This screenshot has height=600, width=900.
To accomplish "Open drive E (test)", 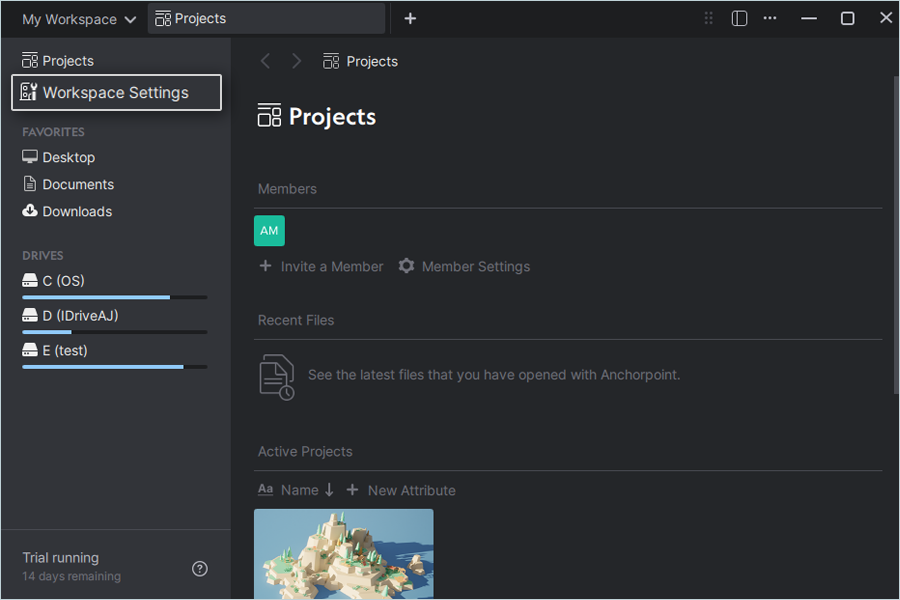I will 55,350.
